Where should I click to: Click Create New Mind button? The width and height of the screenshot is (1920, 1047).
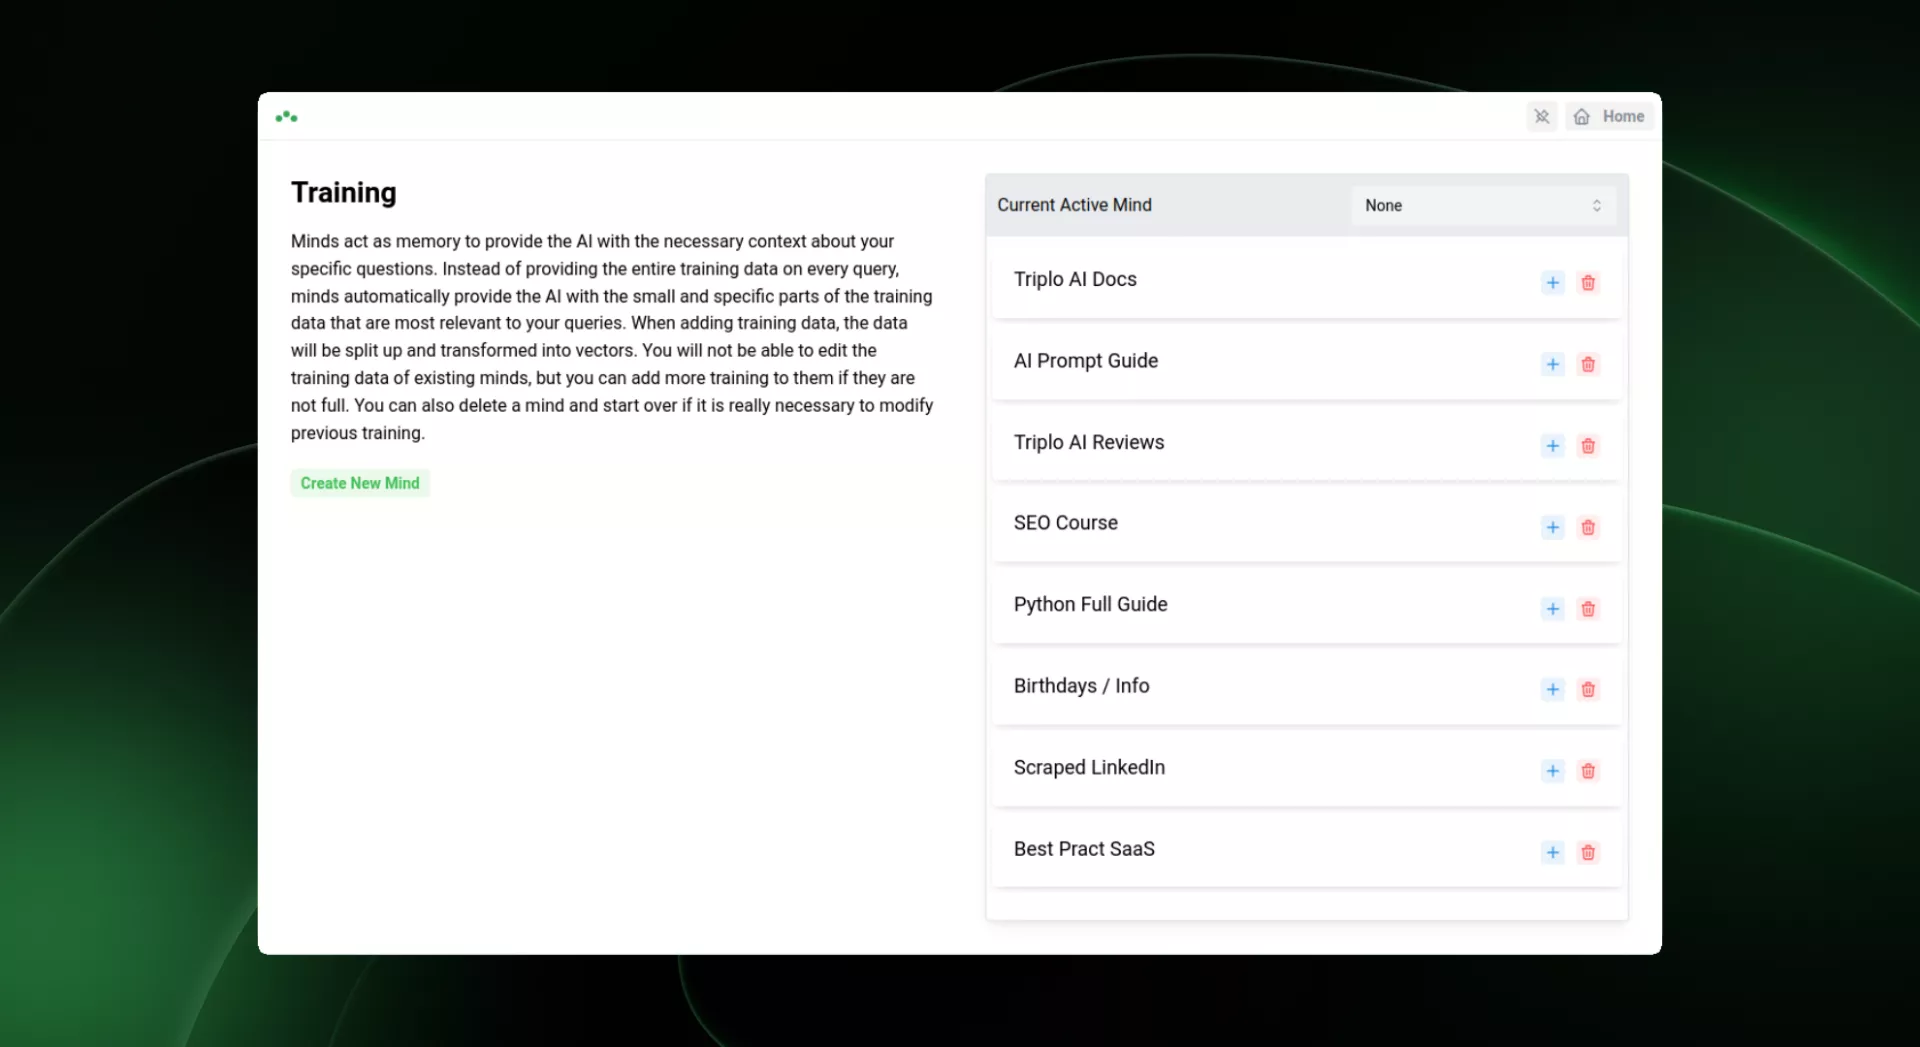click(360, 483)
